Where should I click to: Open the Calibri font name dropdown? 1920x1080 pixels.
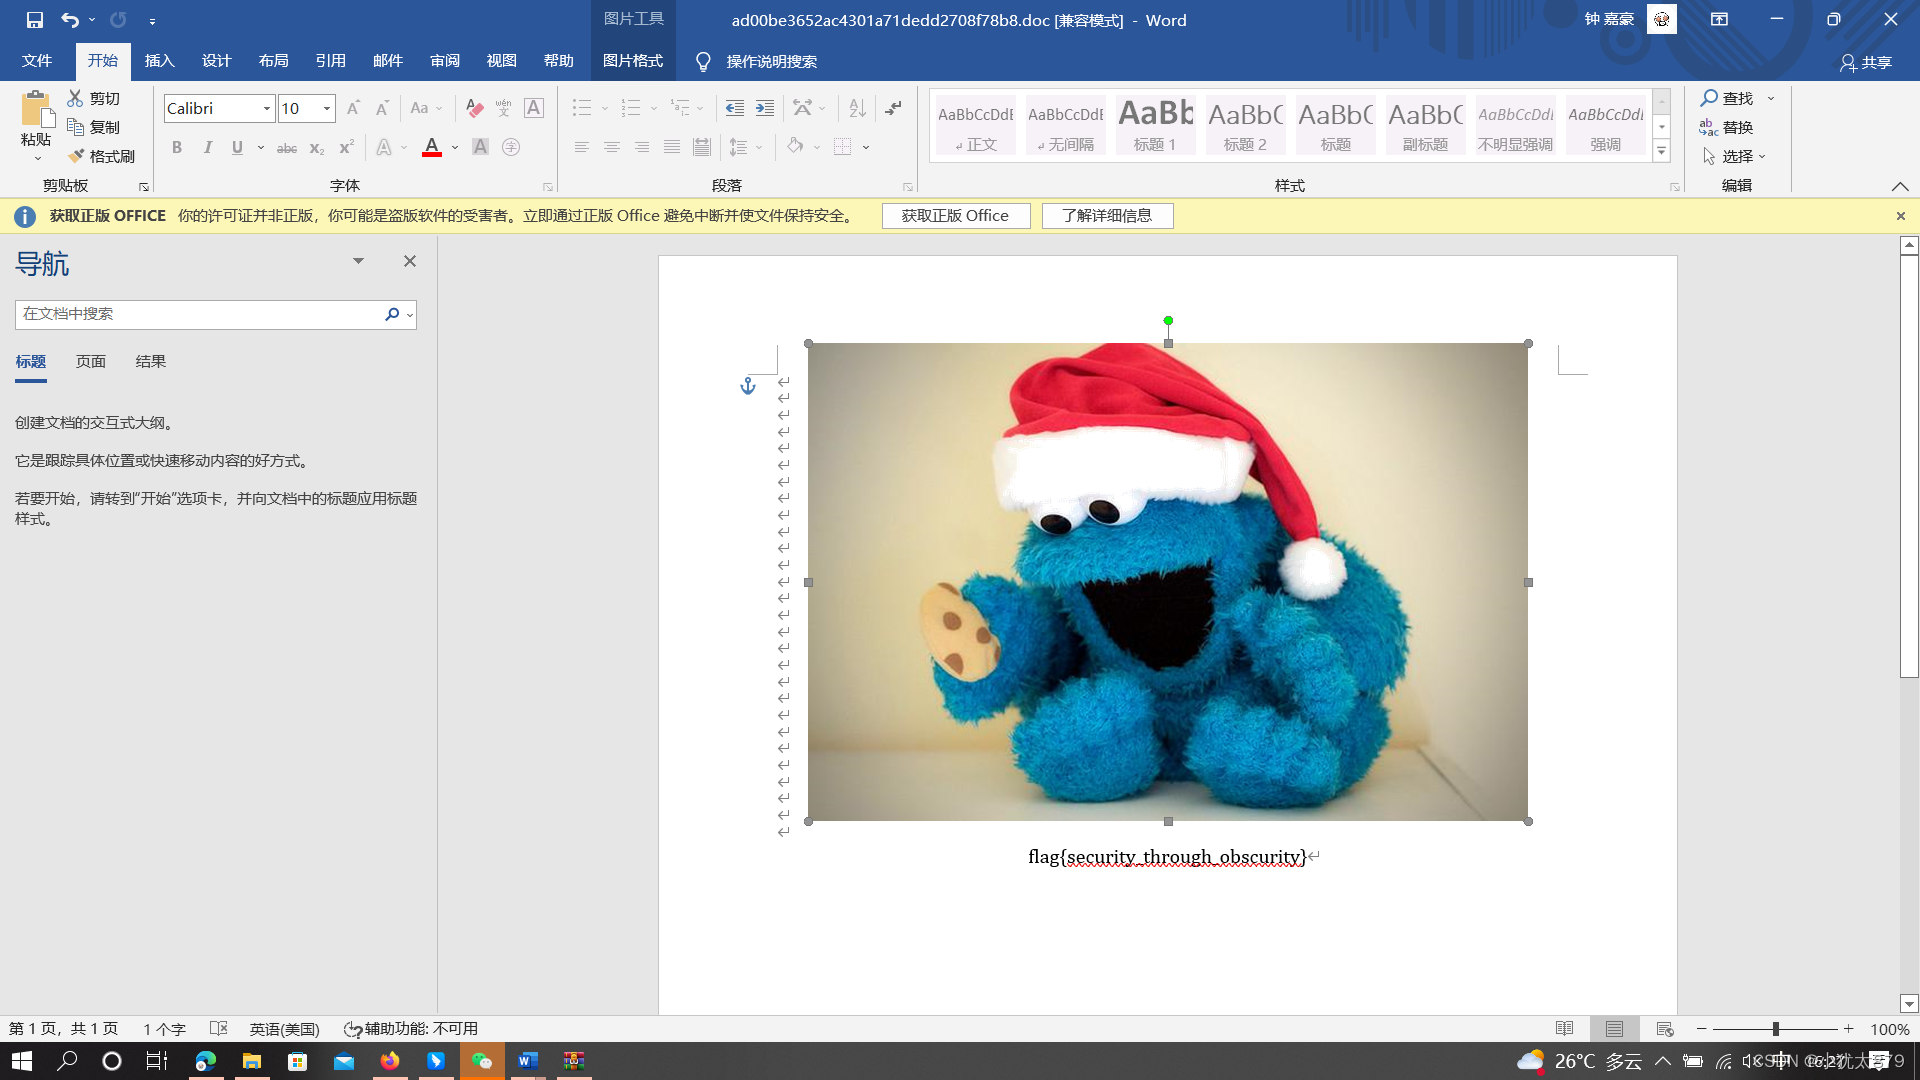click(x=267, y=108)
